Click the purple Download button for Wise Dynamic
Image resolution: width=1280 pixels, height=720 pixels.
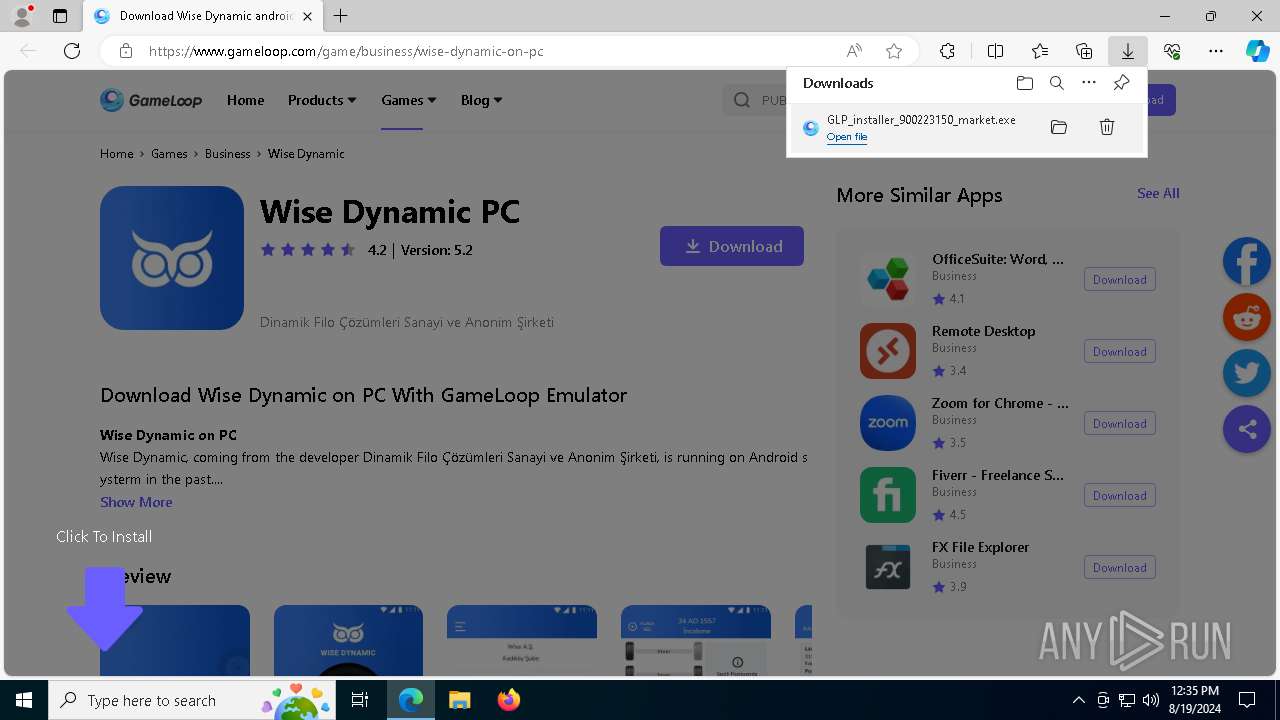pyautogui.click(x=732, y=246)
